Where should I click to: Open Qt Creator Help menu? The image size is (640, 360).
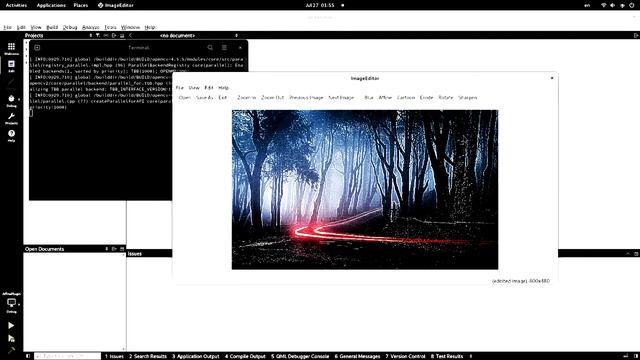tap(150, 27)
